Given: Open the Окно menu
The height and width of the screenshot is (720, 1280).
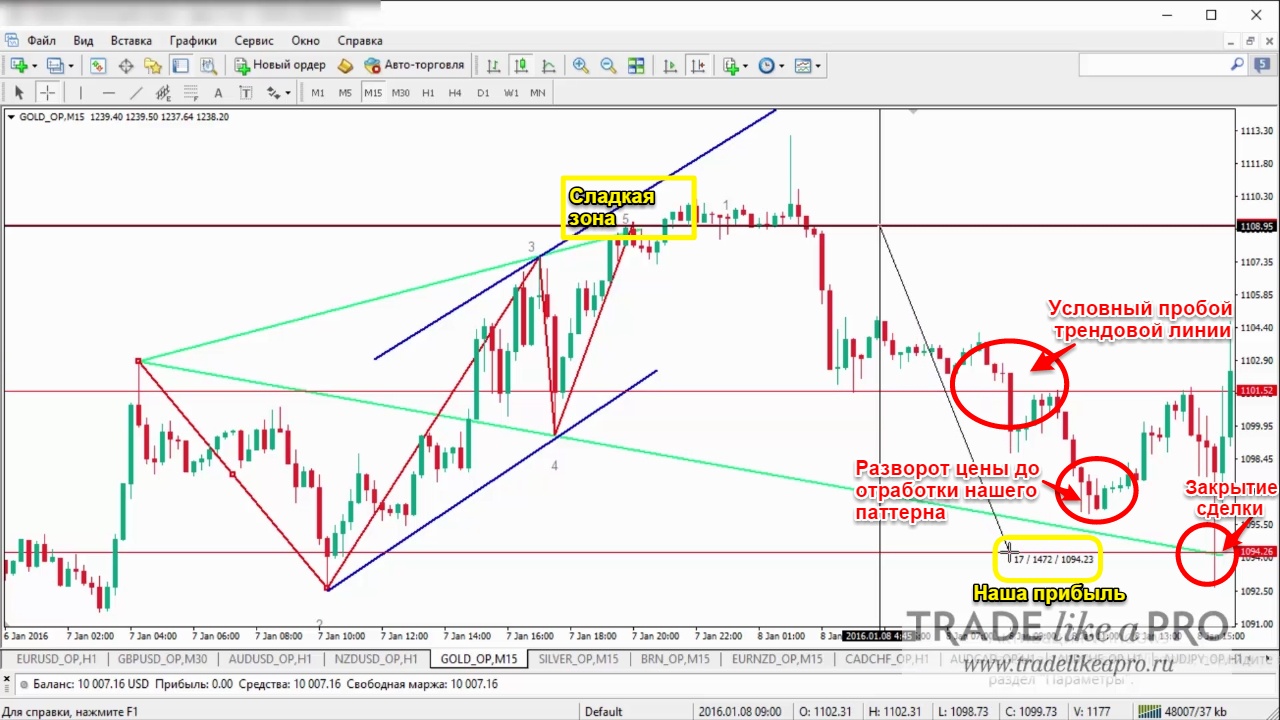Looking at the screenshot, I should pos(305,41).
